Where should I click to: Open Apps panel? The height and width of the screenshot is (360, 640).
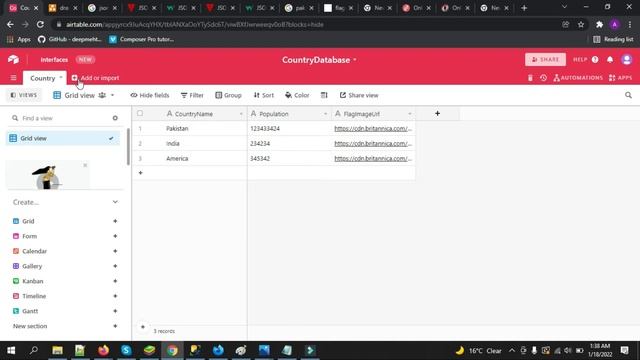[620, 78]
